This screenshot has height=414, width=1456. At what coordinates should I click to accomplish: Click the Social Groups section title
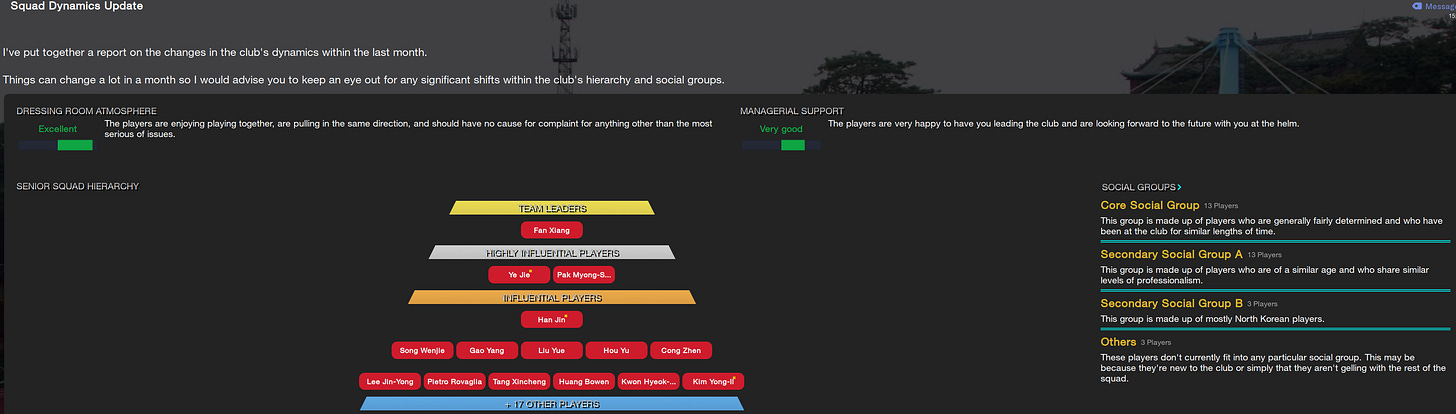(x=1138, y=187)
